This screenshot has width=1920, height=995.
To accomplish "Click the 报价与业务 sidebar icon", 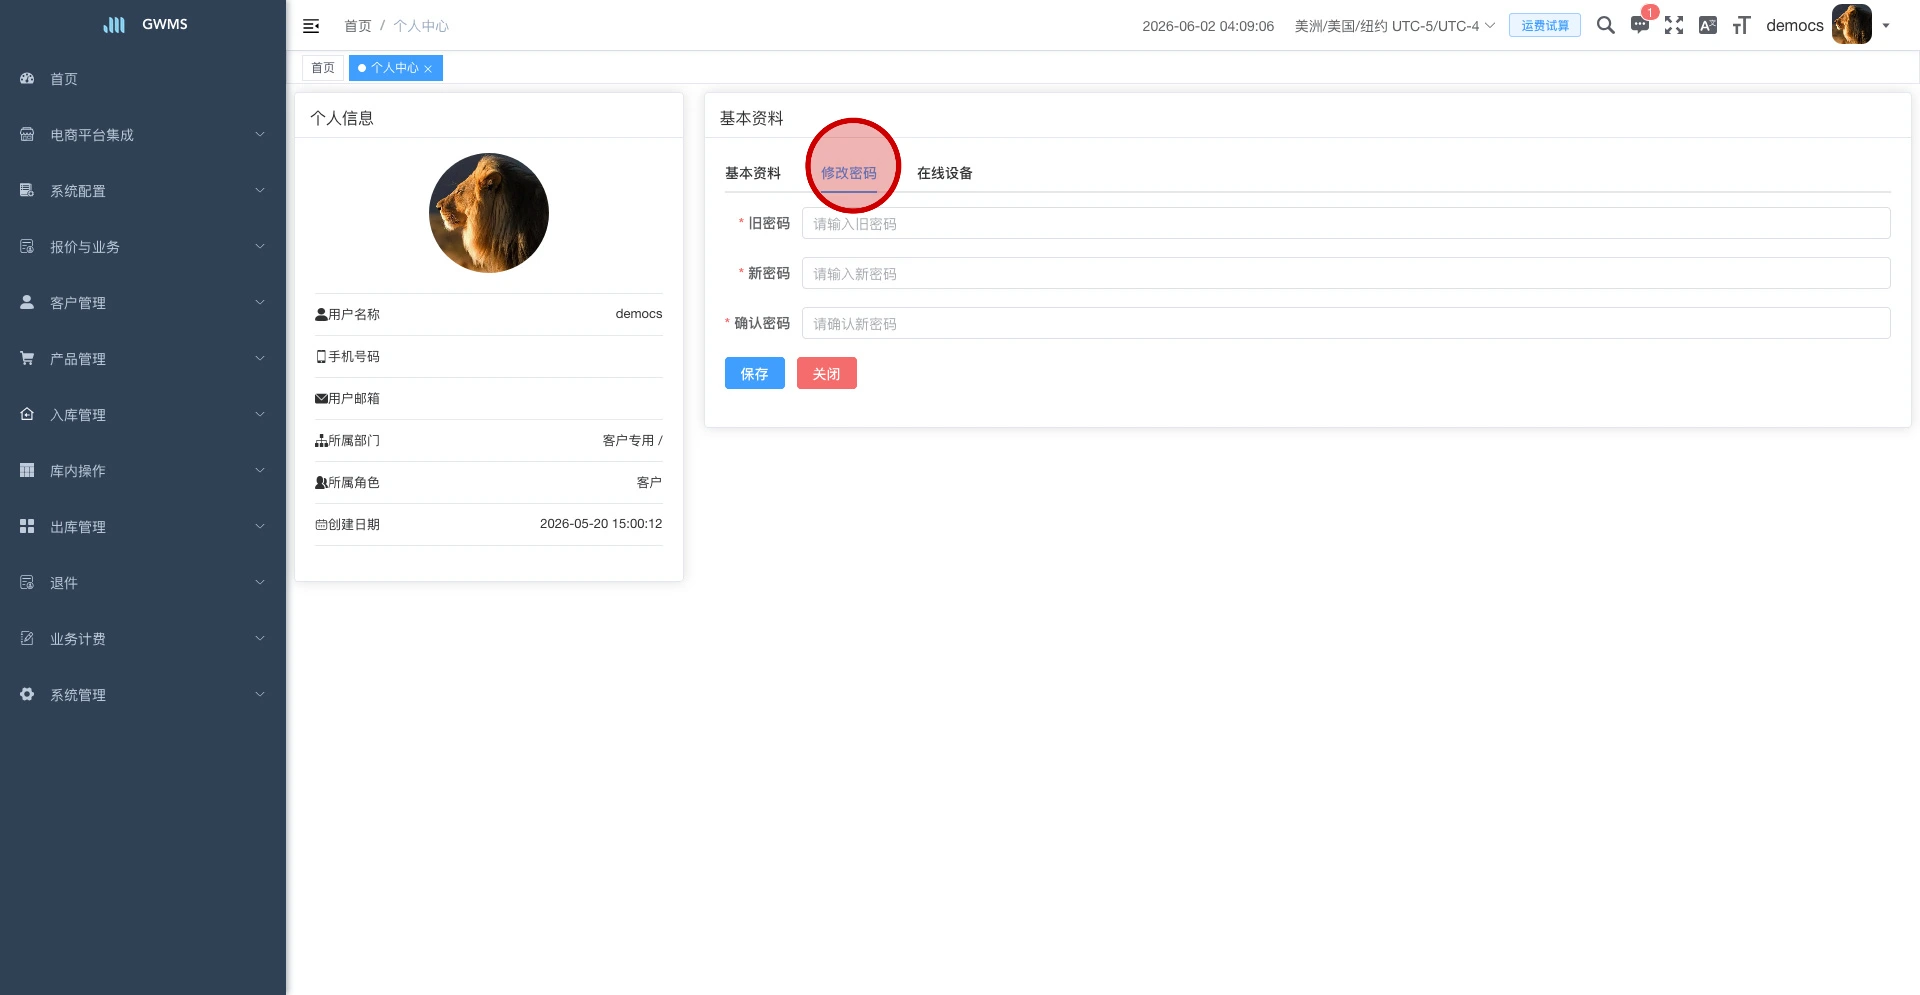I will point(27,246).
